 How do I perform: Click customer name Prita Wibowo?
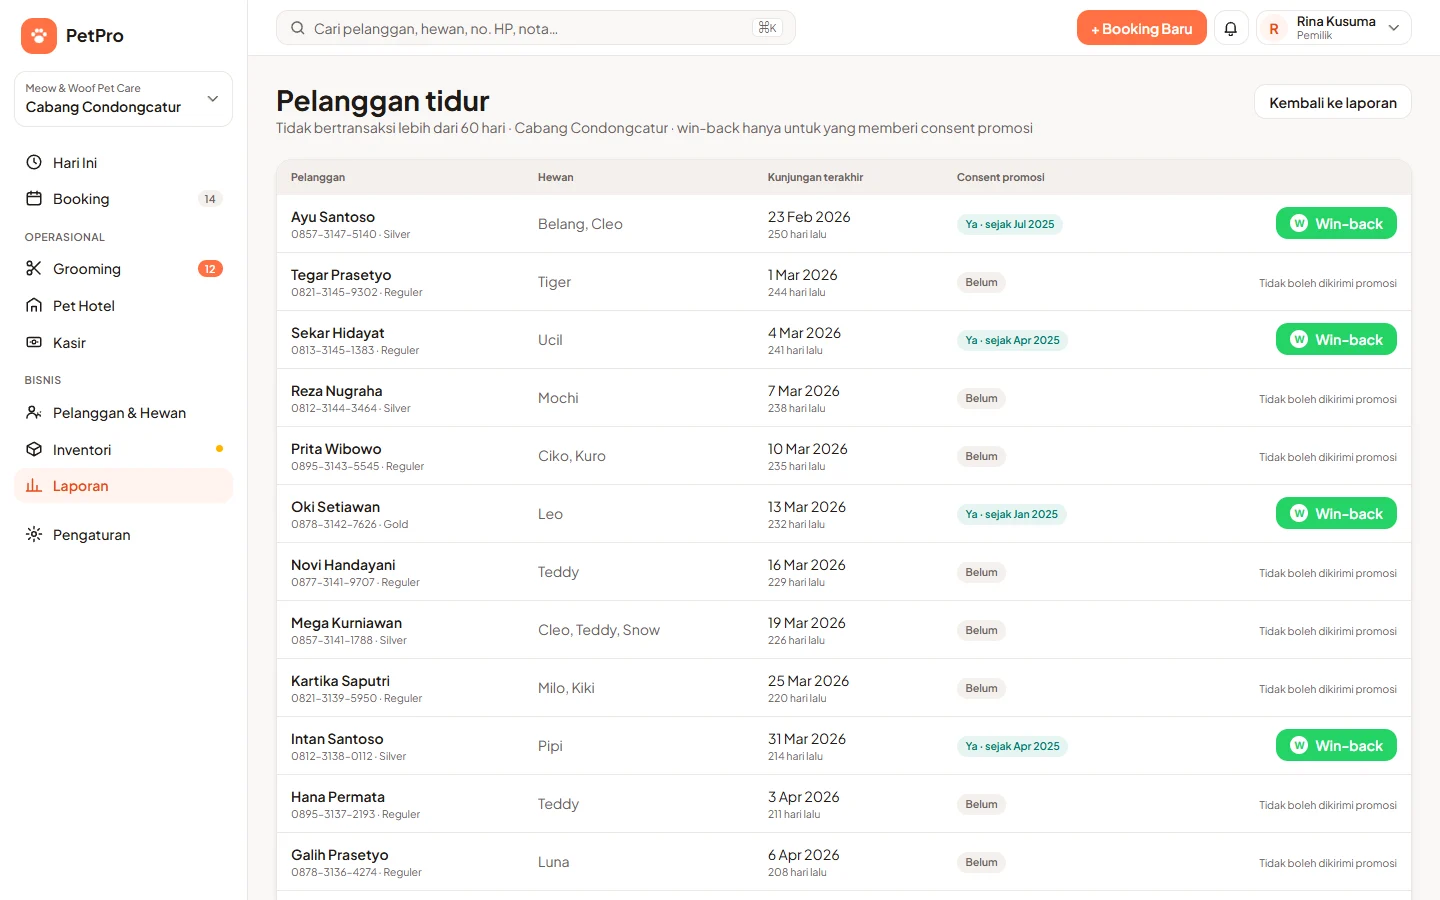336,449
